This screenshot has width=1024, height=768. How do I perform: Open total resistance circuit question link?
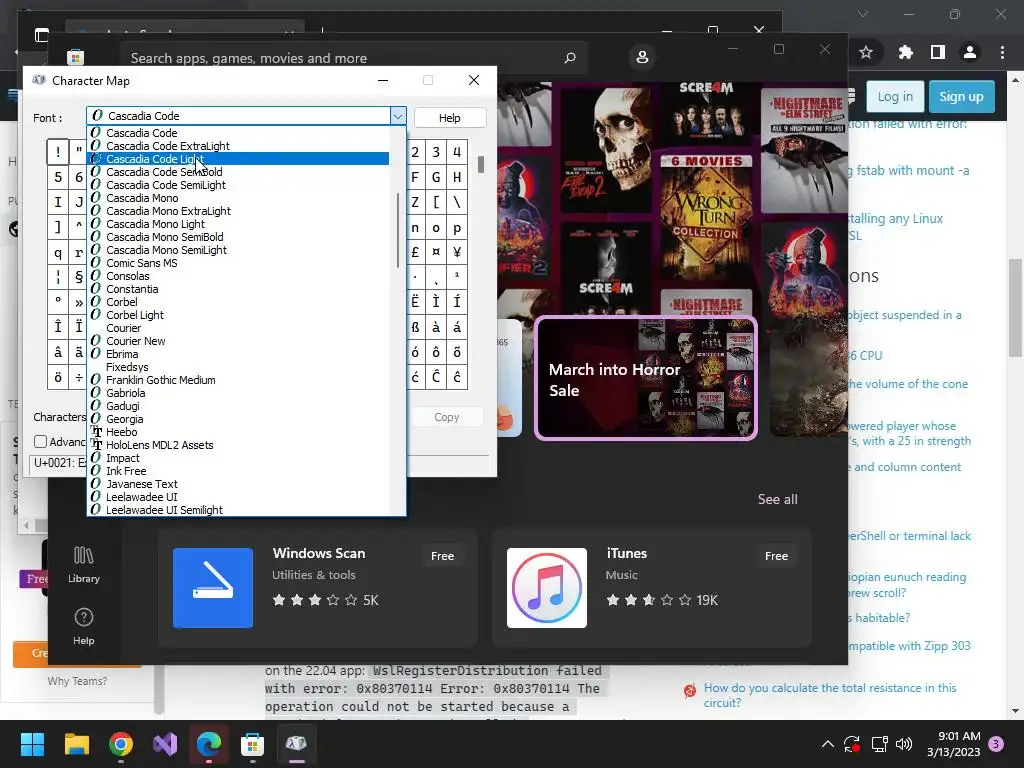829,695
